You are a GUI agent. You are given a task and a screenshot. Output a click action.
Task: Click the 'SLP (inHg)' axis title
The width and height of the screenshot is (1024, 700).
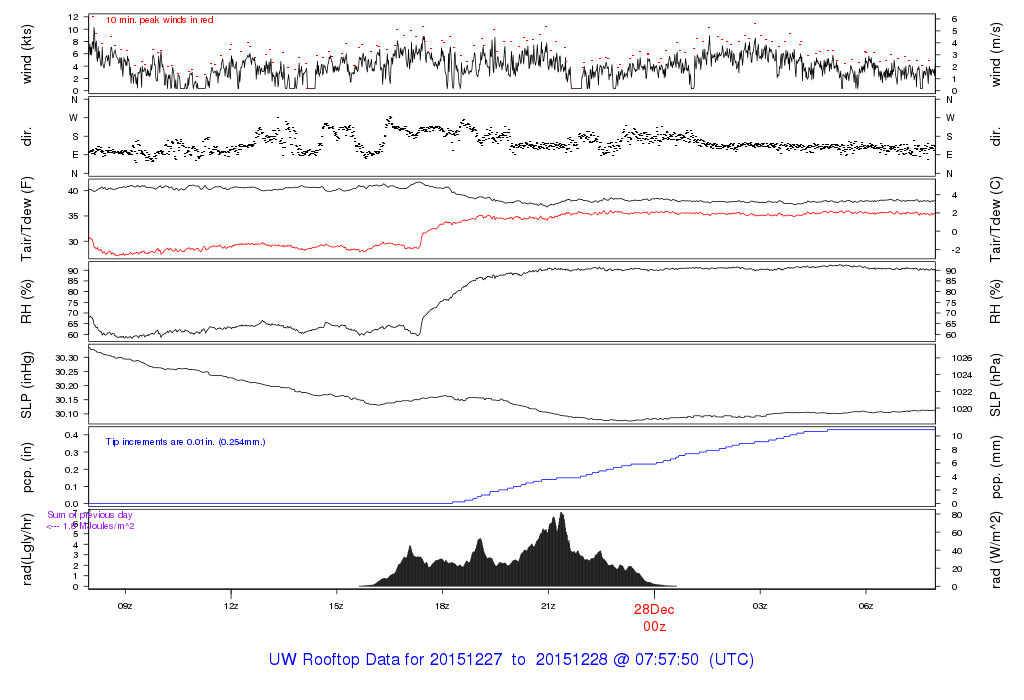(x=27, y=385)
